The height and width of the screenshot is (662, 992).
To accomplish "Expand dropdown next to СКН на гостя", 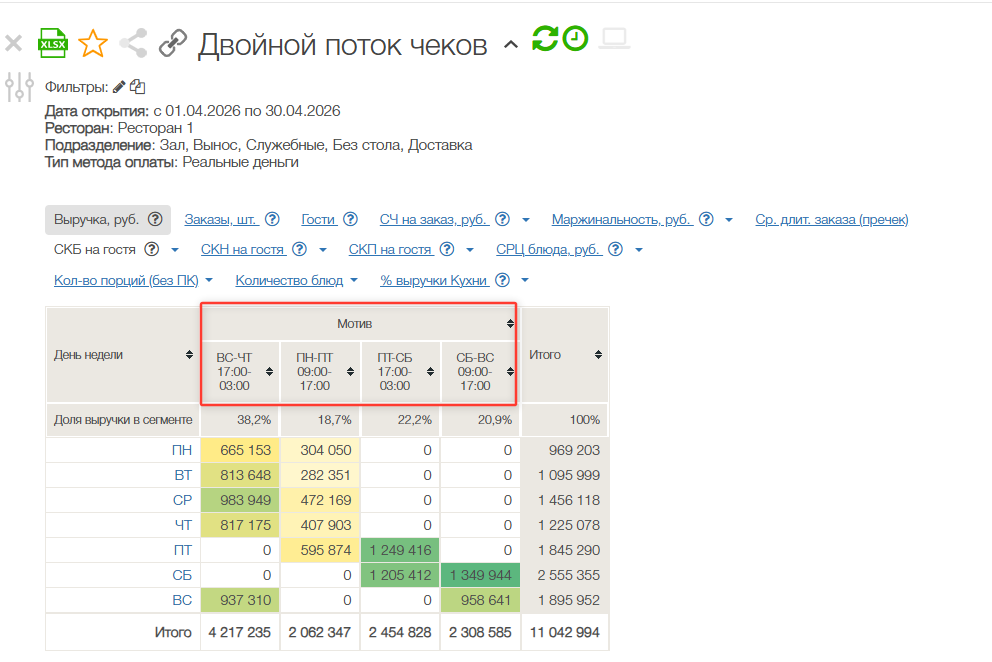I will tap(323, 251).
